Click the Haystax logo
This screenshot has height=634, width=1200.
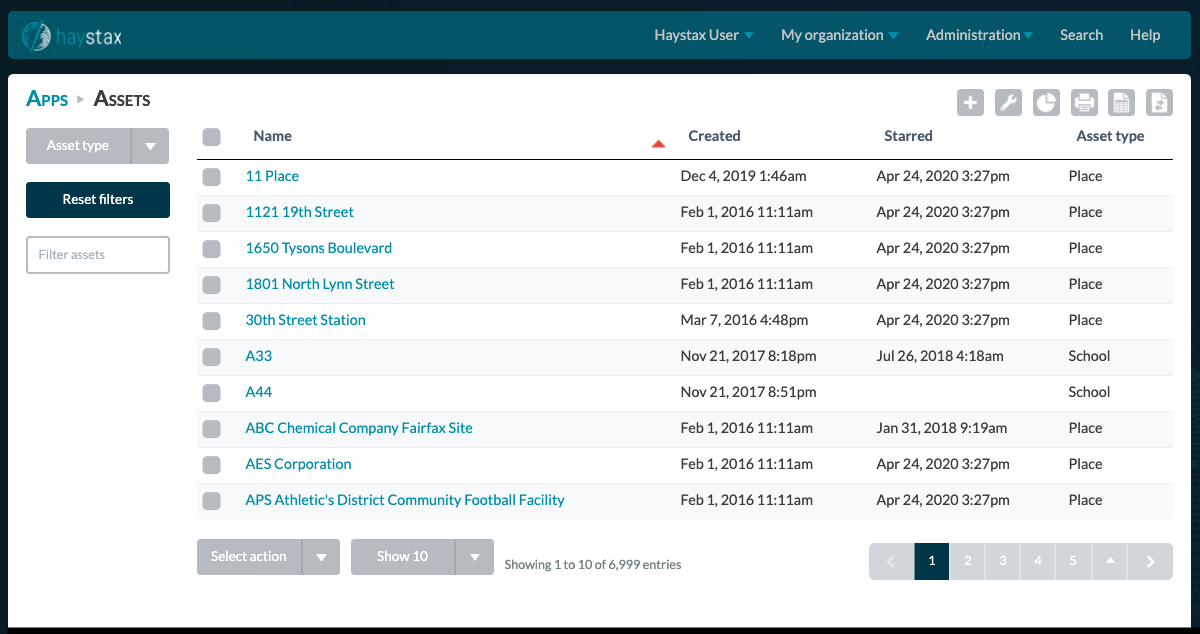pos(73,36)
